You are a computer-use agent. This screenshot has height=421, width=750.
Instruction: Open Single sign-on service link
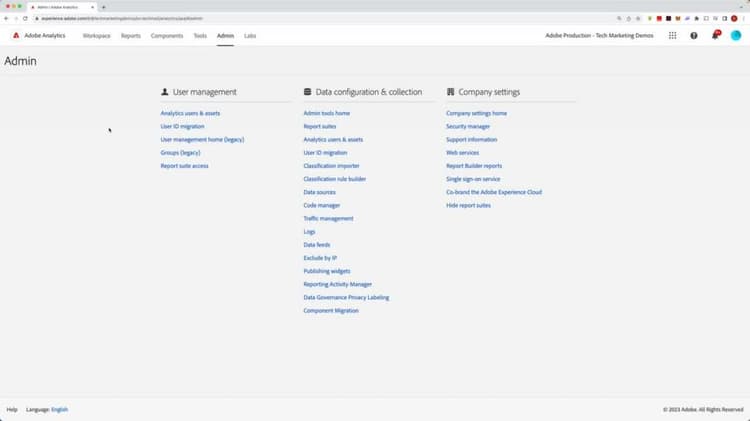click(473, 179)
